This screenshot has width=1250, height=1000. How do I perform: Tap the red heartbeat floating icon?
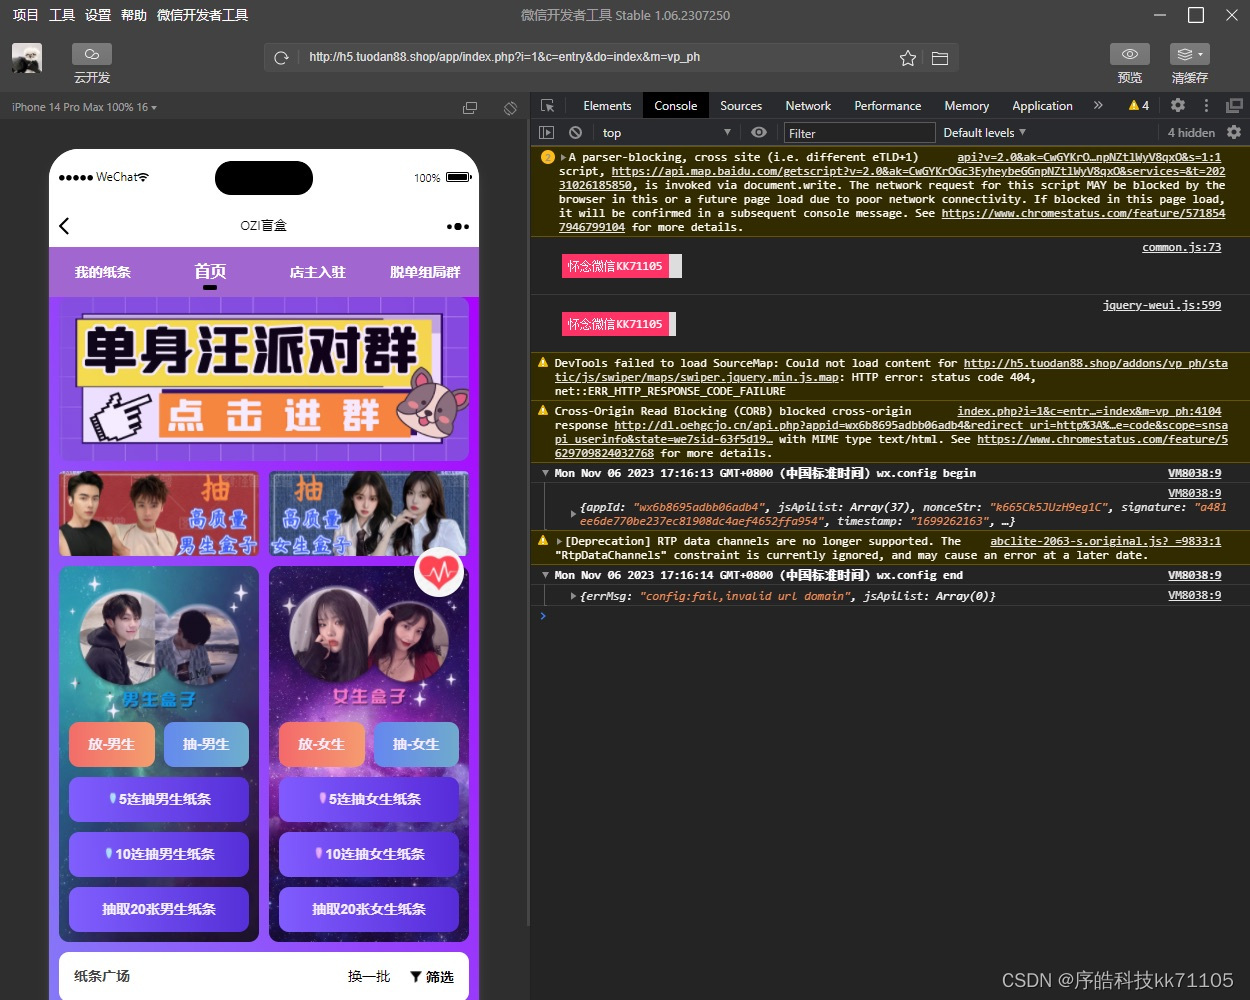pyautogui.click(x=439, y=572)
